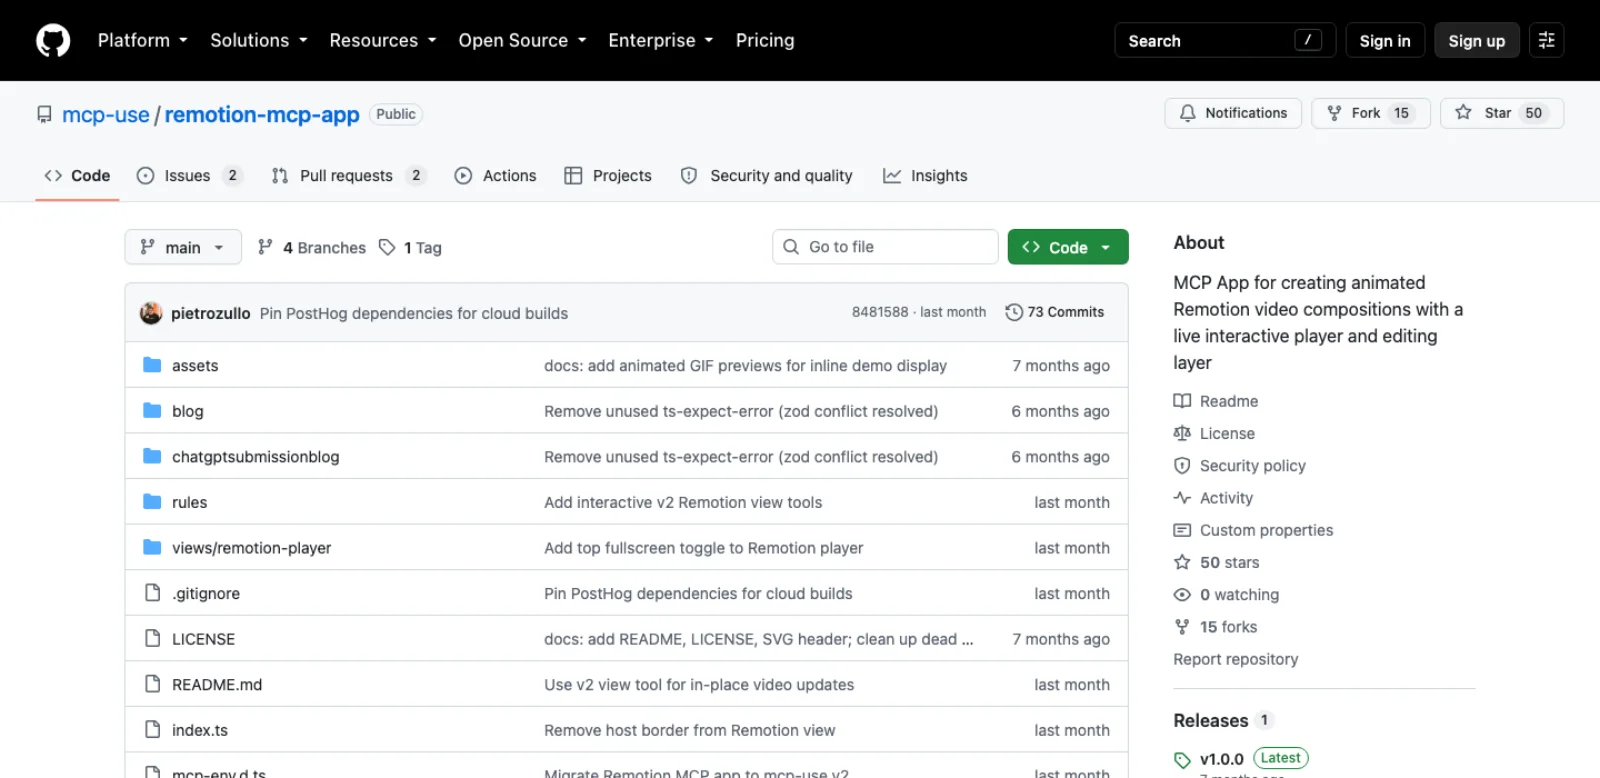
Task: Select the eye icon beside 0 watching
Action: pyautogui.click(x=1182, y=594)
